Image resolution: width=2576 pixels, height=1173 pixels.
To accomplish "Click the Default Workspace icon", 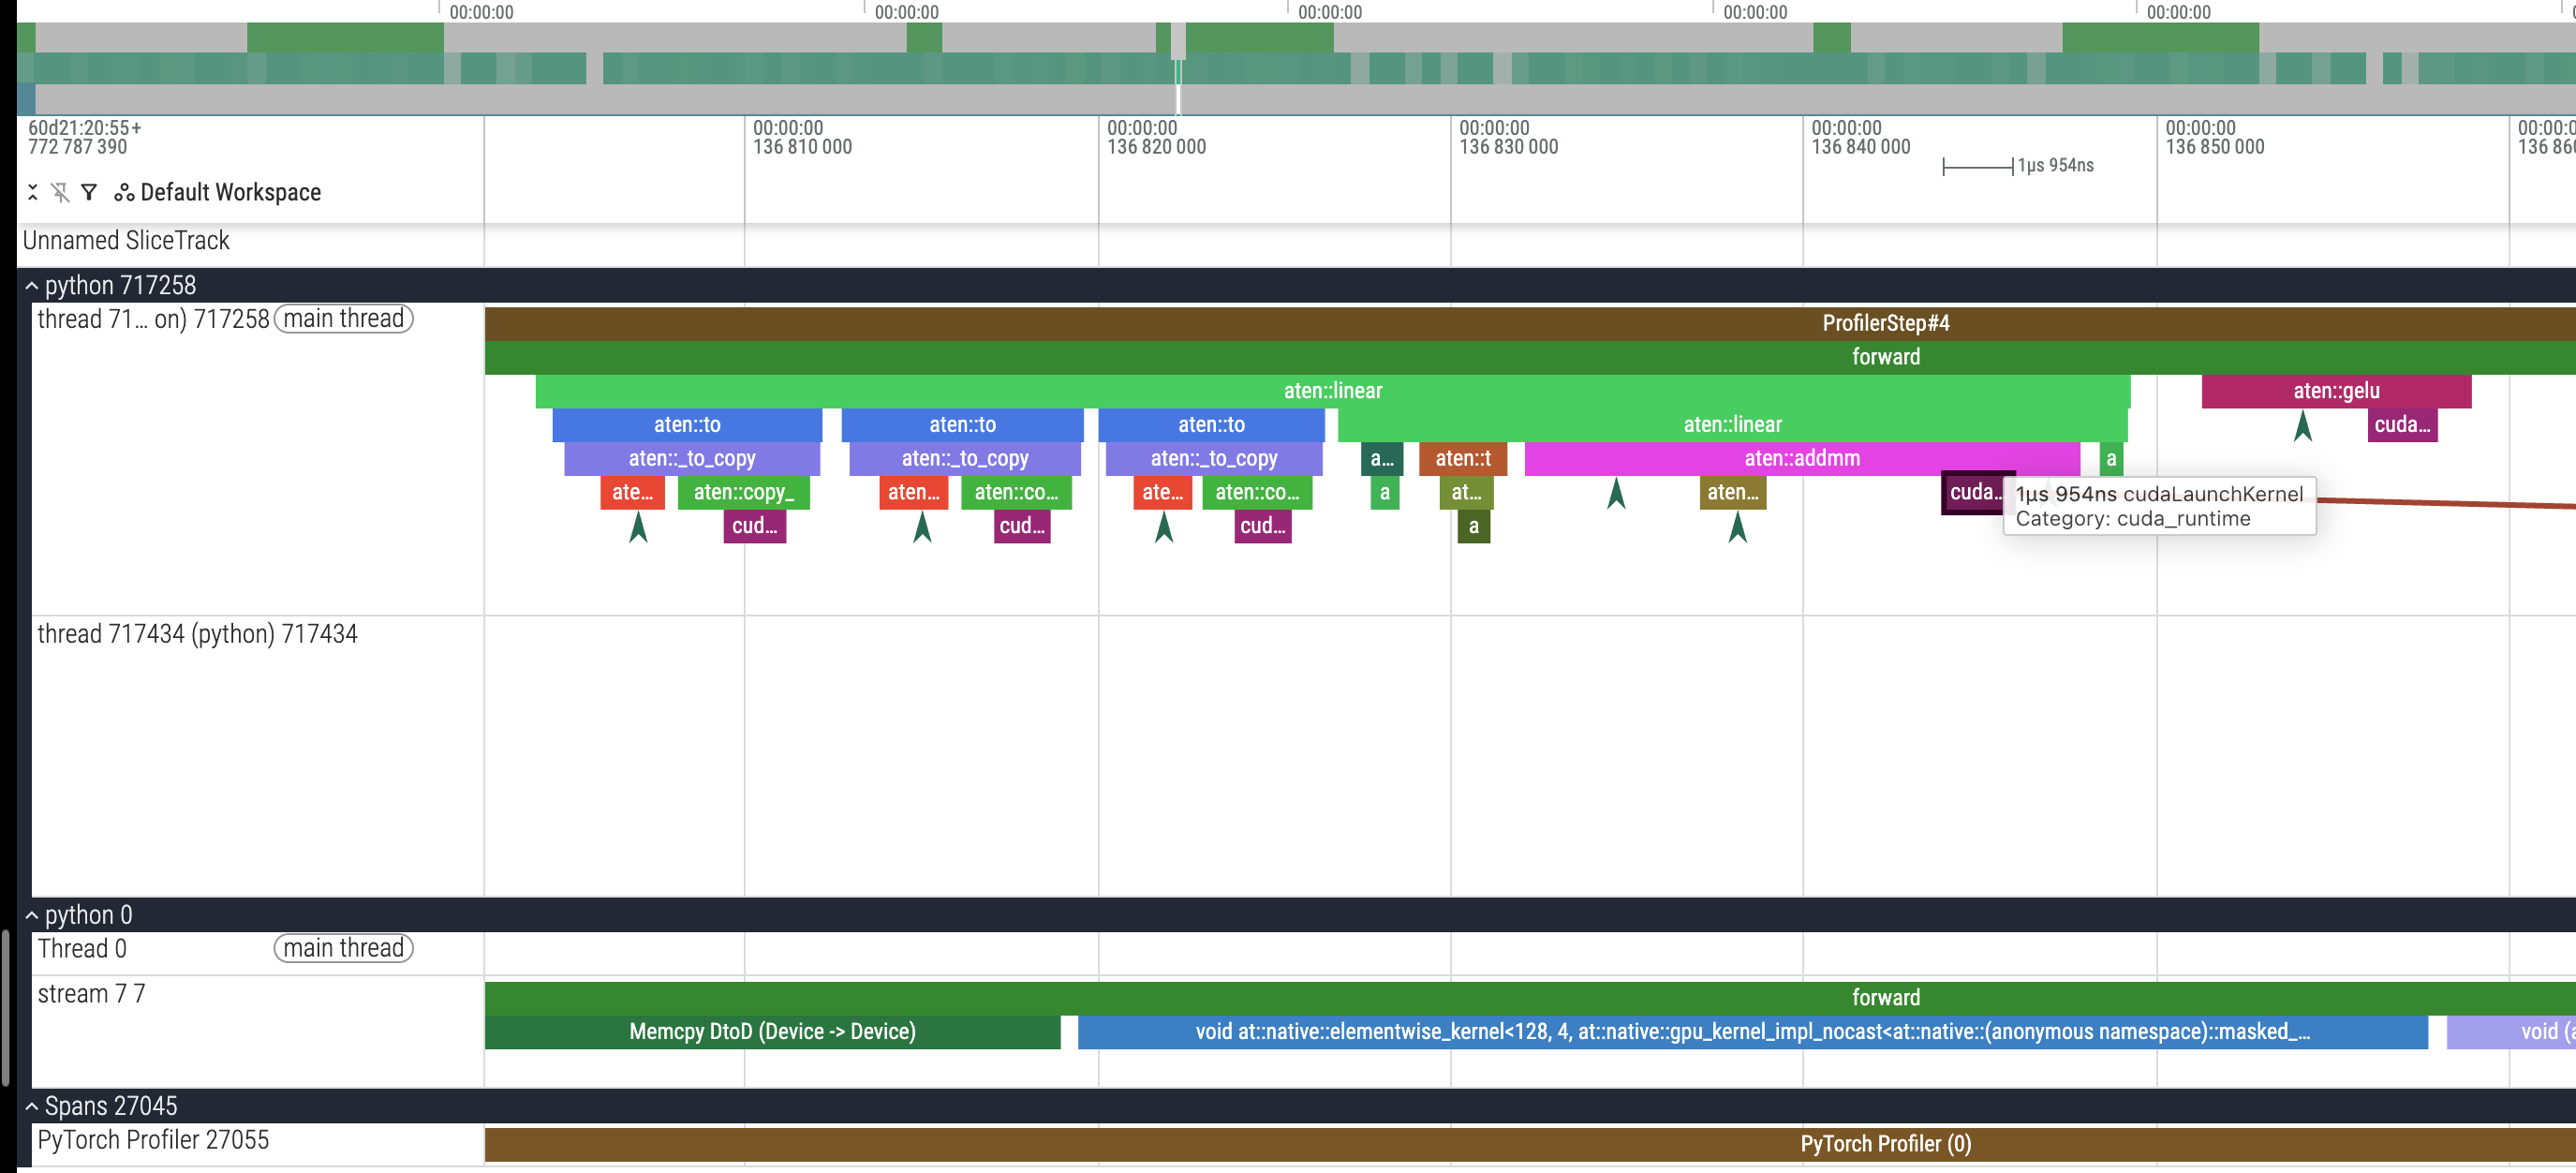I will coord(124,192).
